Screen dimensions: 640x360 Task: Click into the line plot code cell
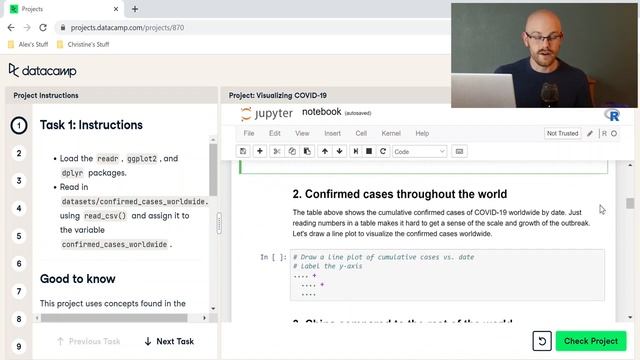tap(447, 275)
